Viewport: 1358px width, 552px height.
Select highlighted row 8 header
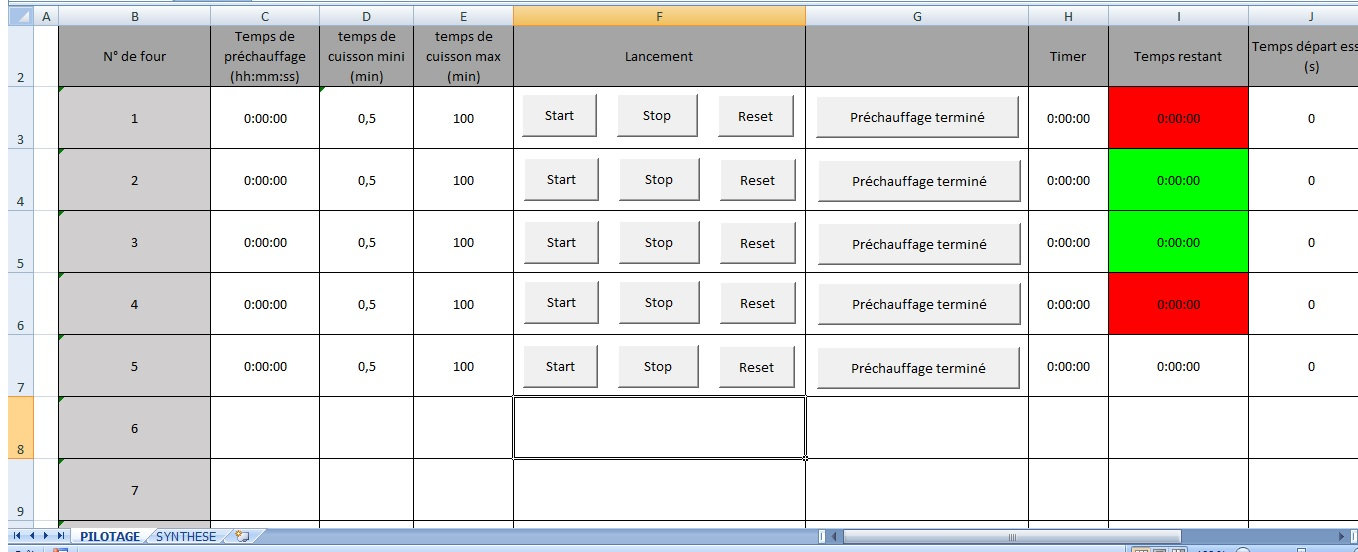[21, 428]
